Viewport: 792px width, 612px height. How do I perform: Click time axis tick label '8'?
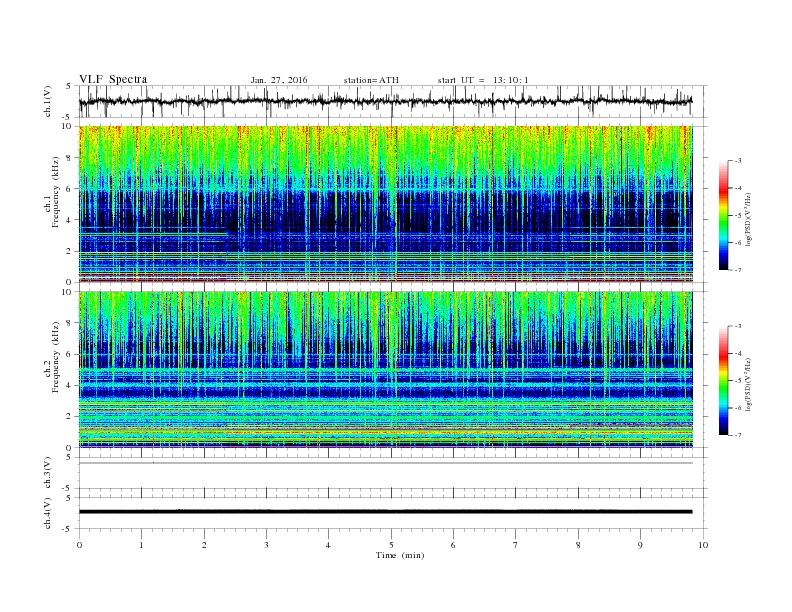tap(578, 545)
